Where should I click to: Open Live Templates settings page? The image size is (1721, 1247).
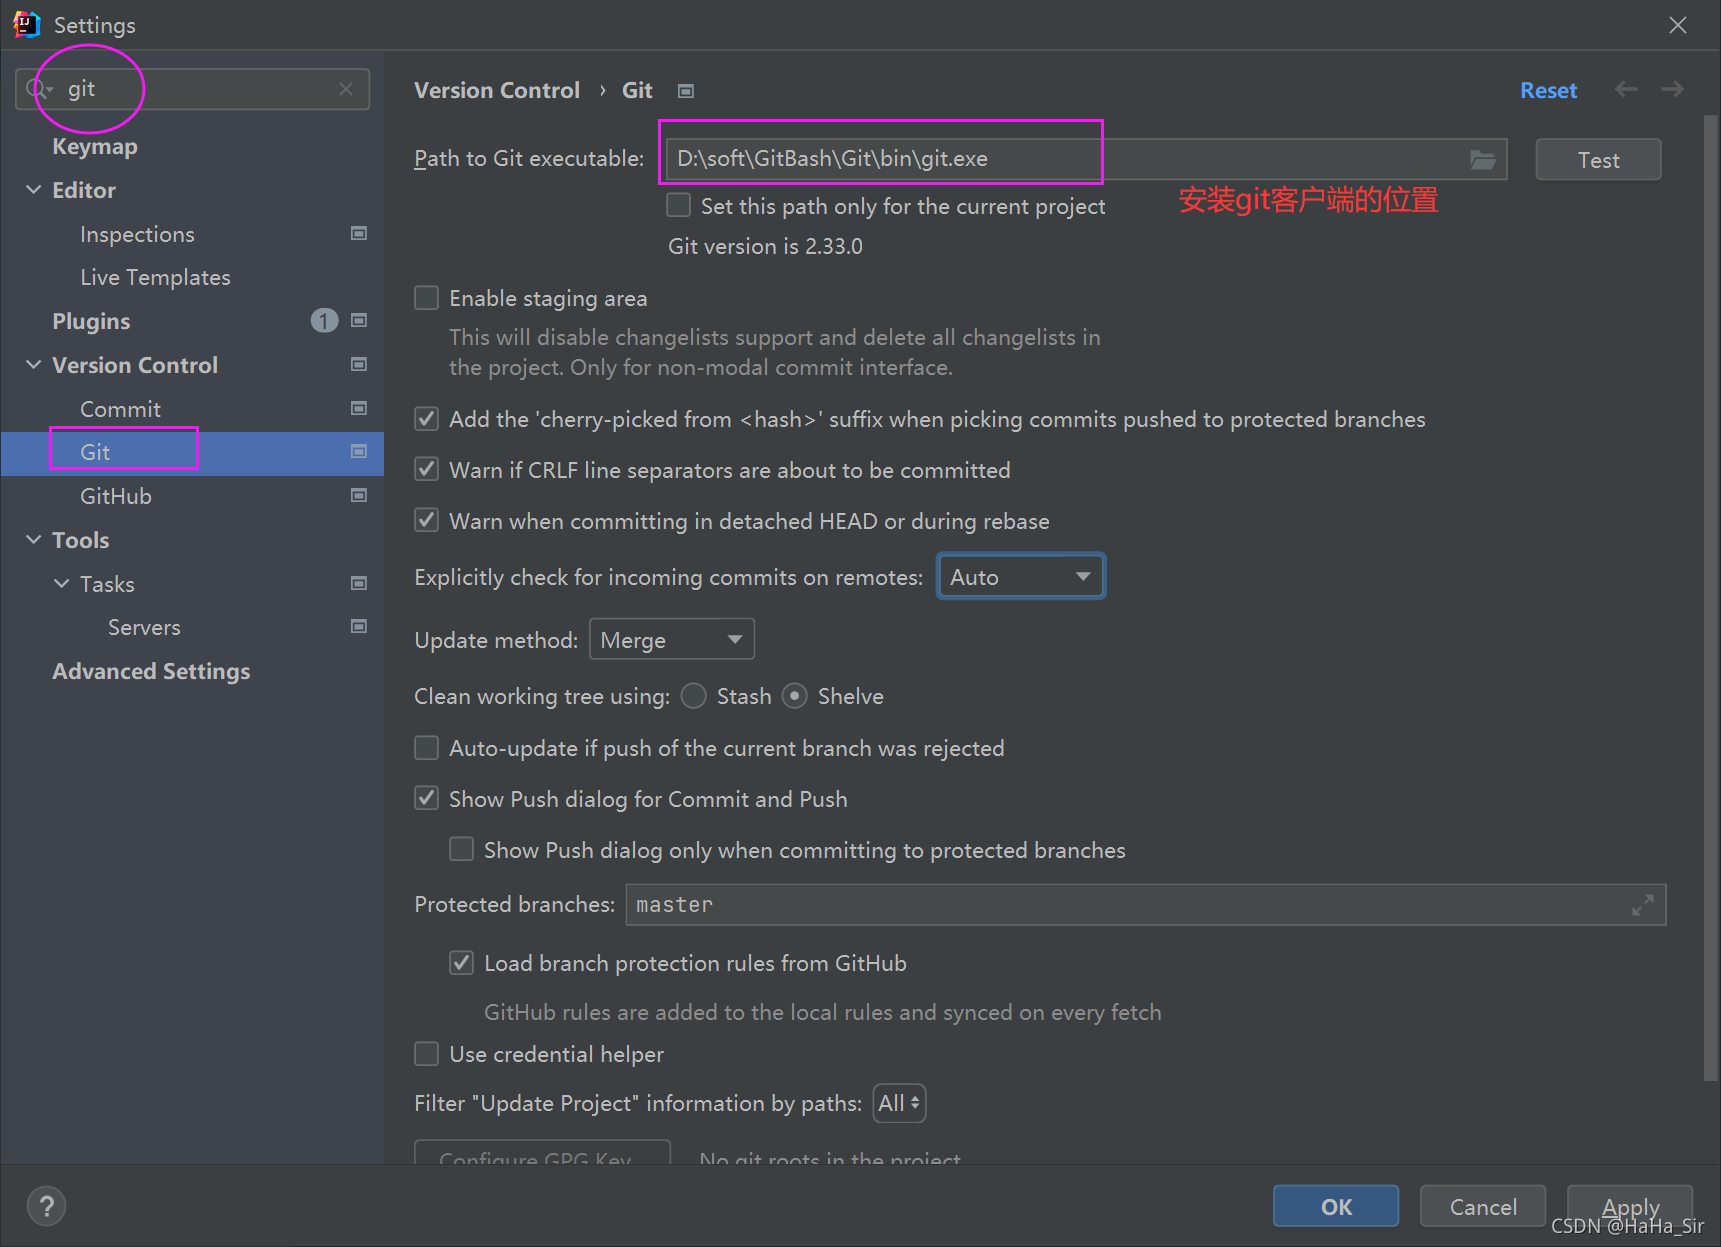click(155, 277)
